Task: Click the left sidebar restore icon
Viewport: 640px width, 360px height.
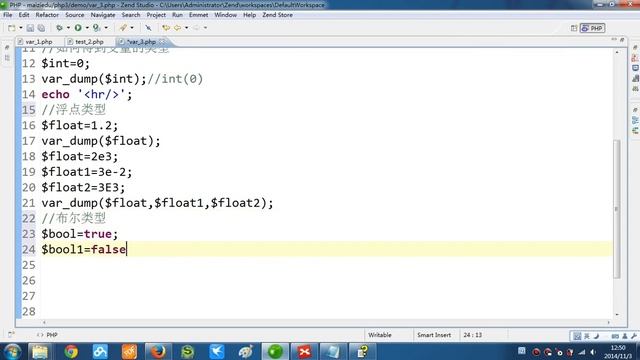Action: 7,48
